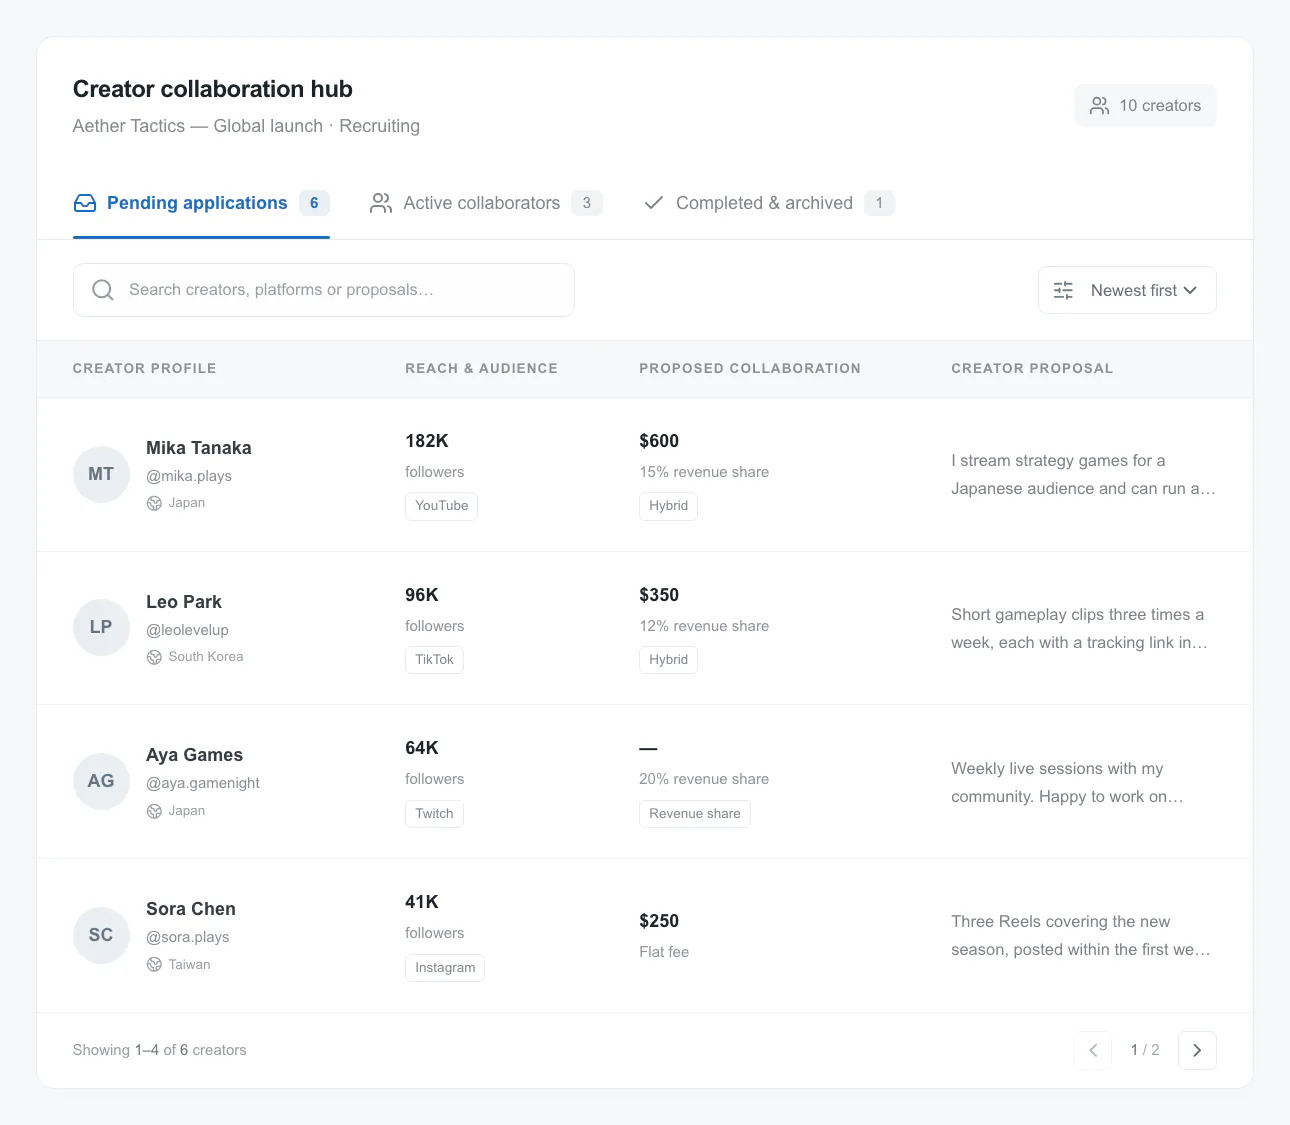
Task: Click the Reach & Audience column header
Action: (x=481, y=368)
